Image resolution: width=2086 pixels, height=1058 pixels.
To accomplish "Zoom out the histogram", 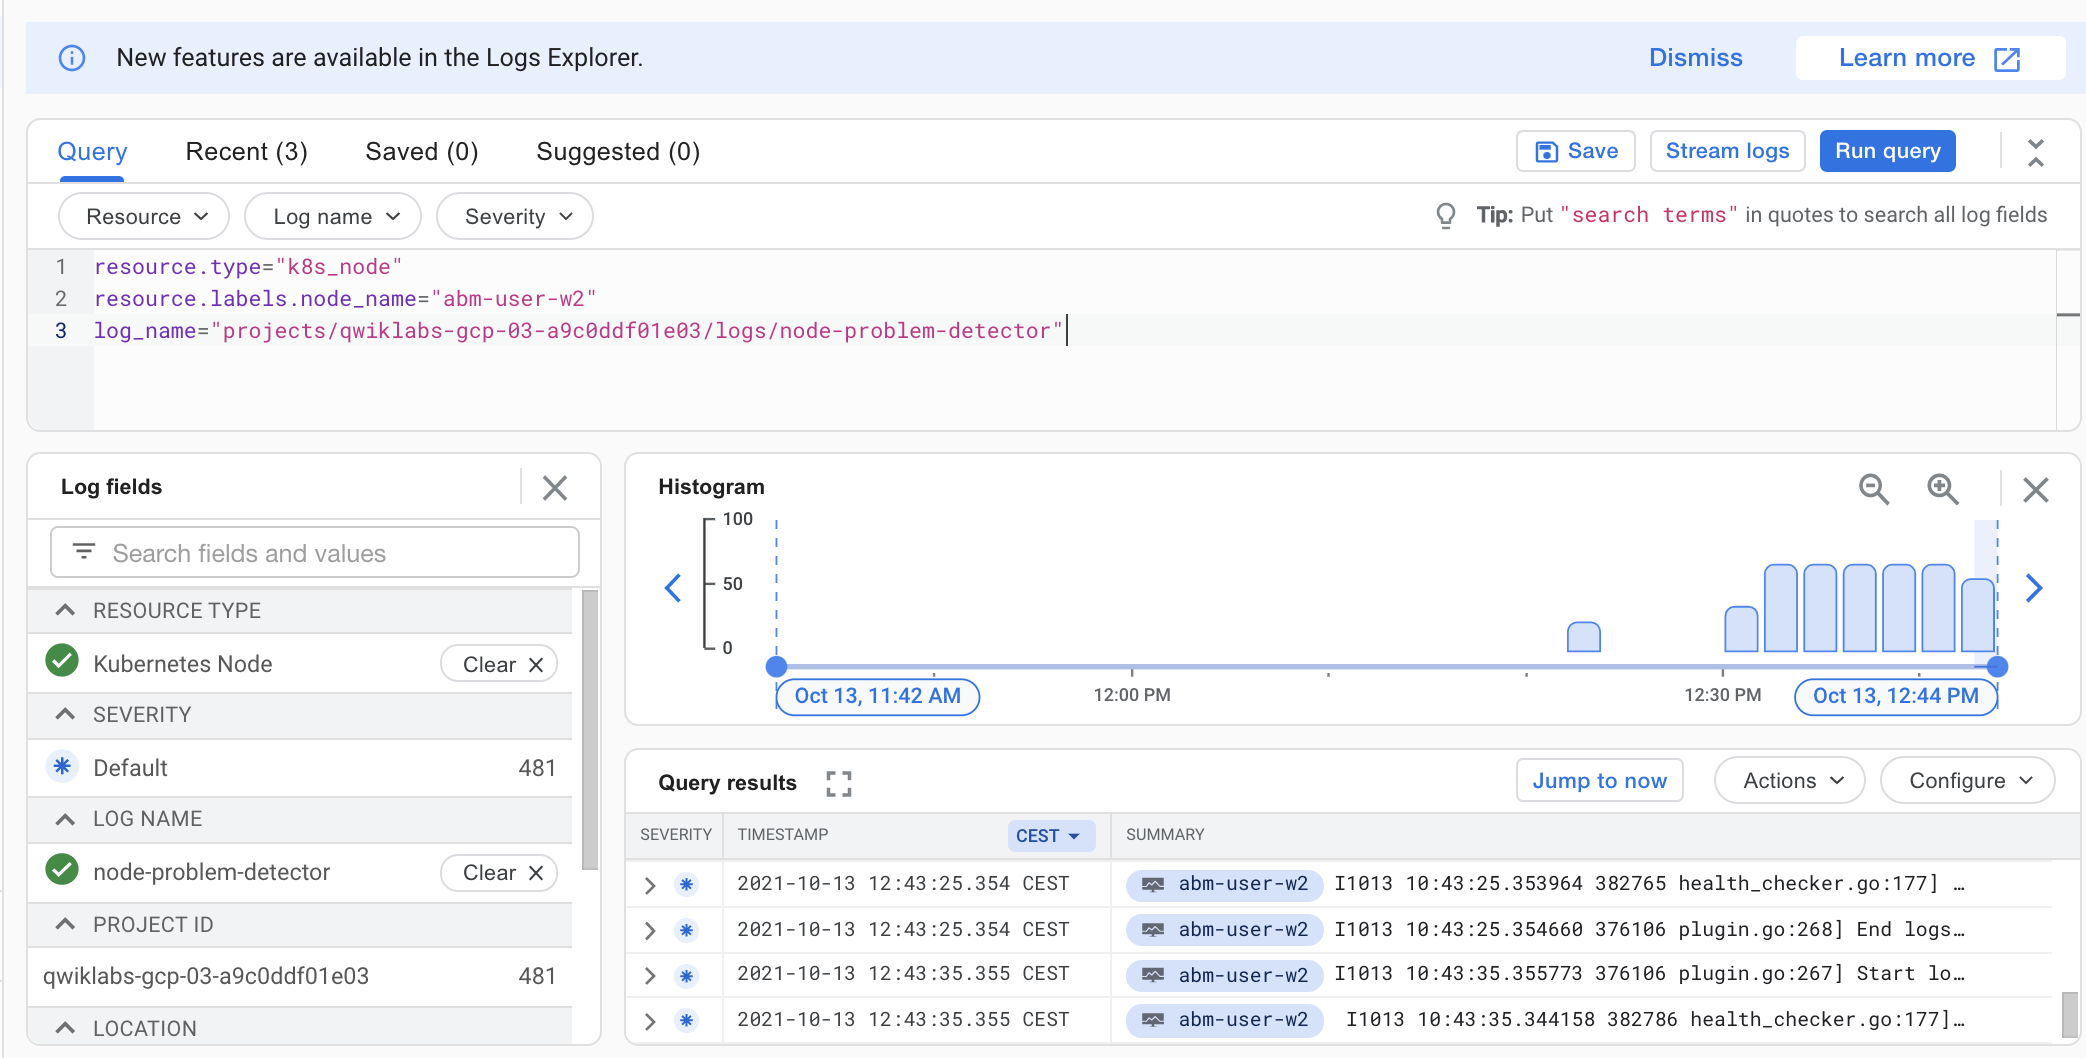I will click(x=1873, y=489).
